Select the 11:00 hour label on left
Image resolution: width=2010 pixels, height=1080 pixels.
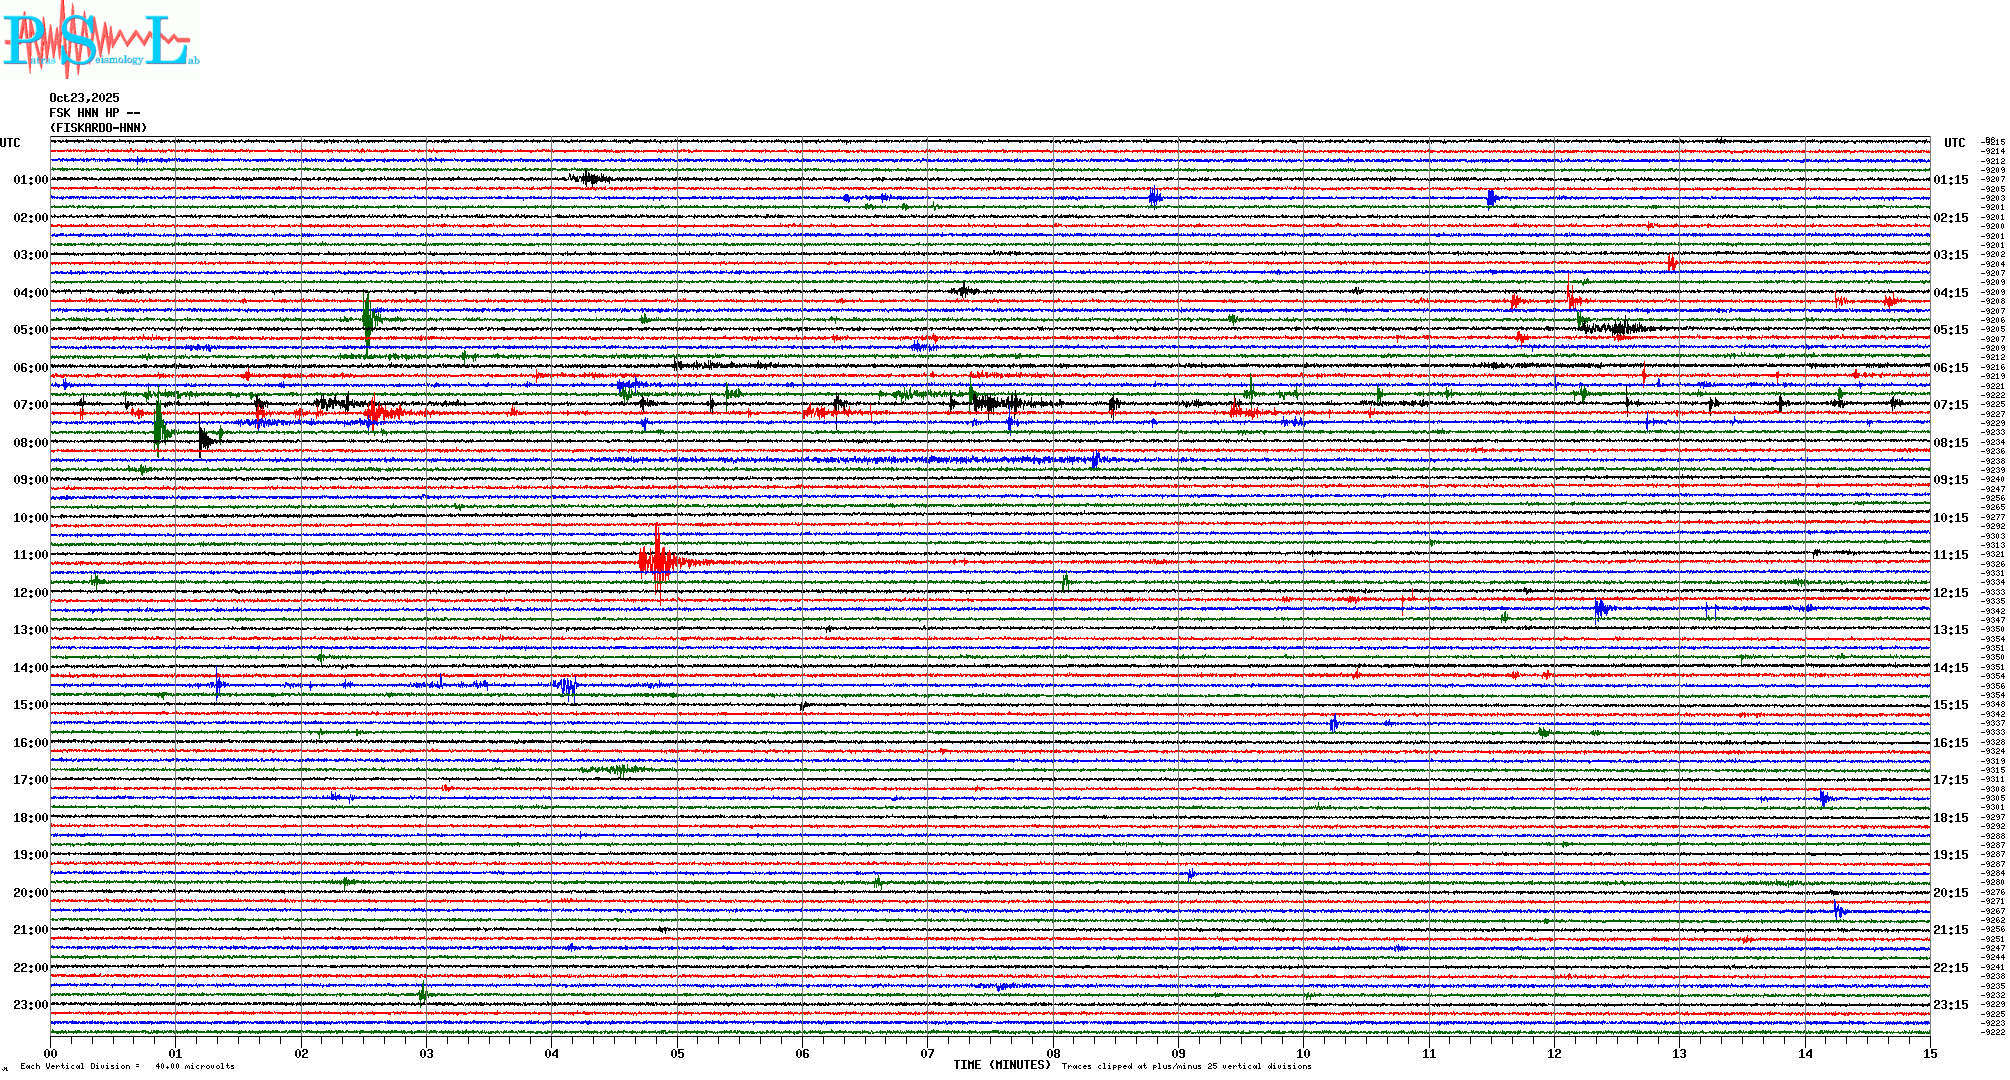(x=30, y=555)
